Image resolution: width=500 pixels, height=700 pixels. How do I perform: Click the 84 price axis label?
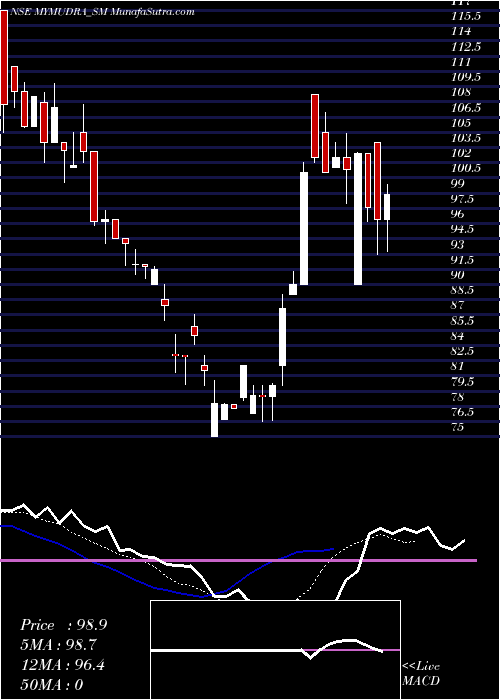pyautogui.click(x=458, y=336)
